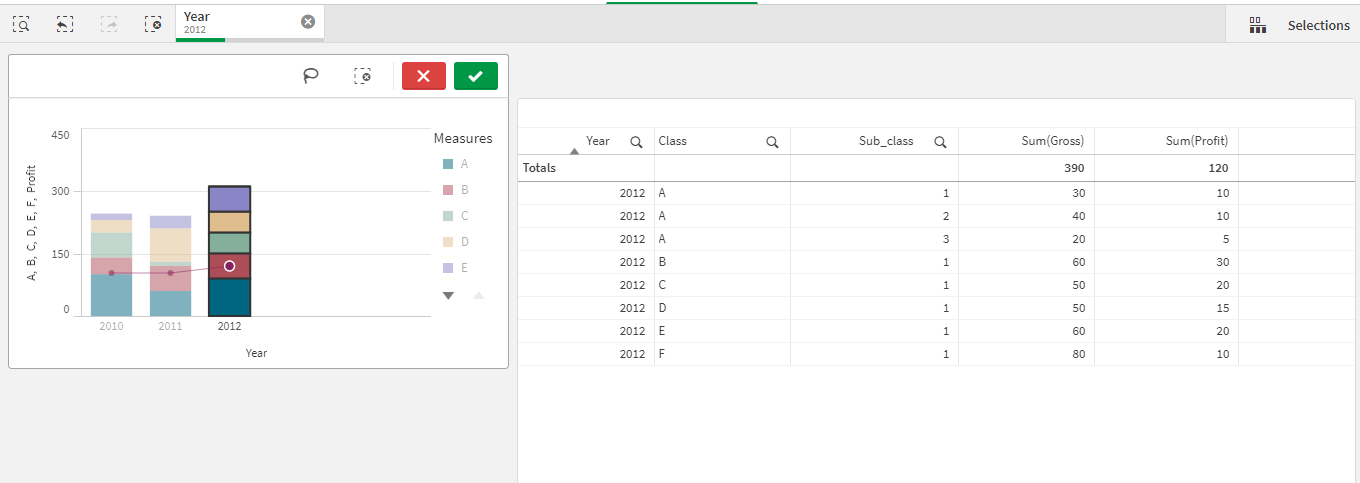Select Class B cell in table
This screenshot has width=1360, height=483.
click(722, 262)
